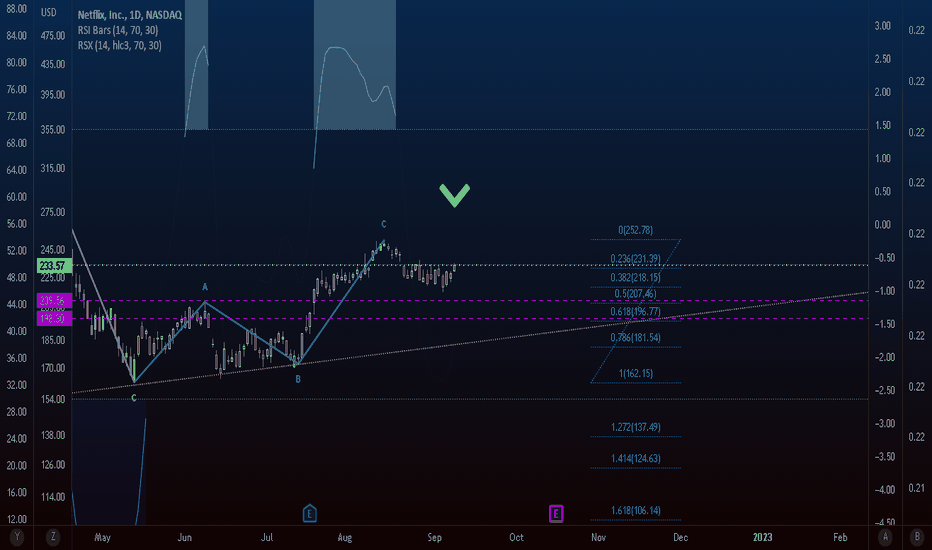Click May on the time axis

coord(102,538)
